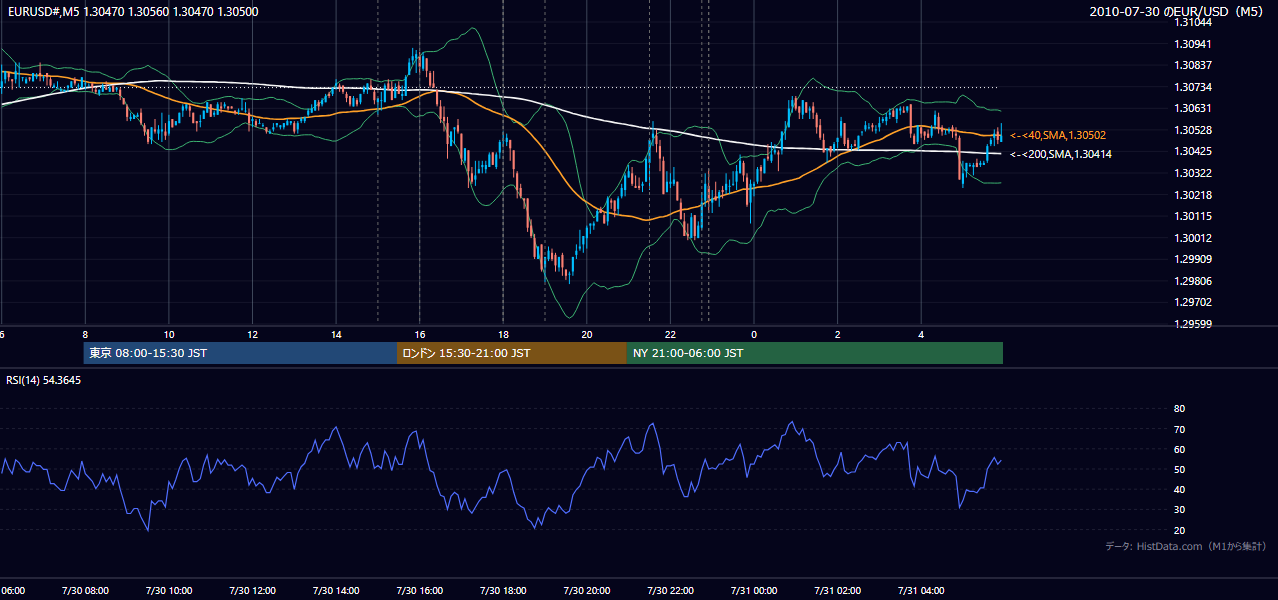Click the 7/31 00:00 time label
The image size is (1278, 600).
tap(754, 591)
